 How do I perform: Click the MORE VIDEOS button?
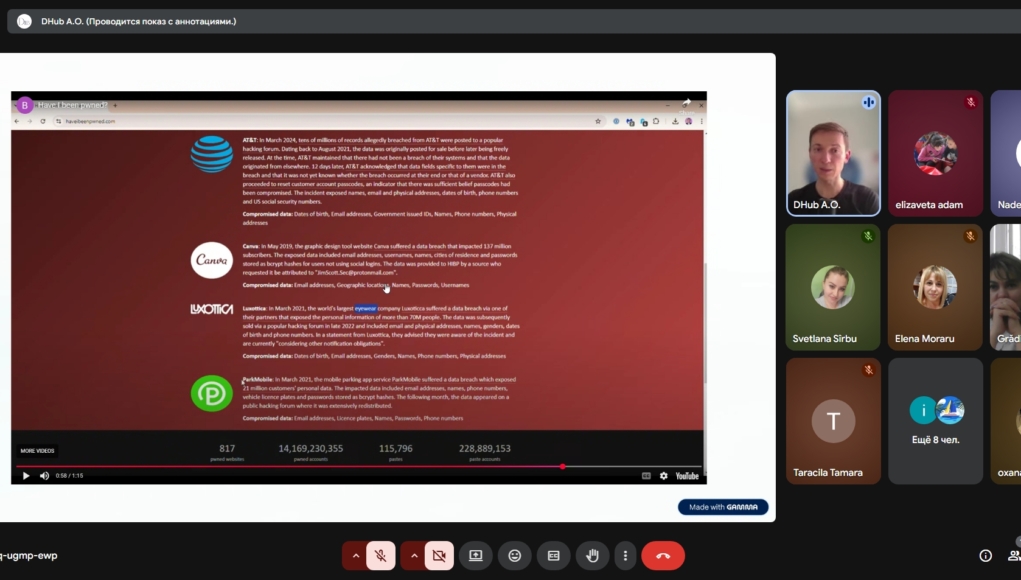[38, 451]
